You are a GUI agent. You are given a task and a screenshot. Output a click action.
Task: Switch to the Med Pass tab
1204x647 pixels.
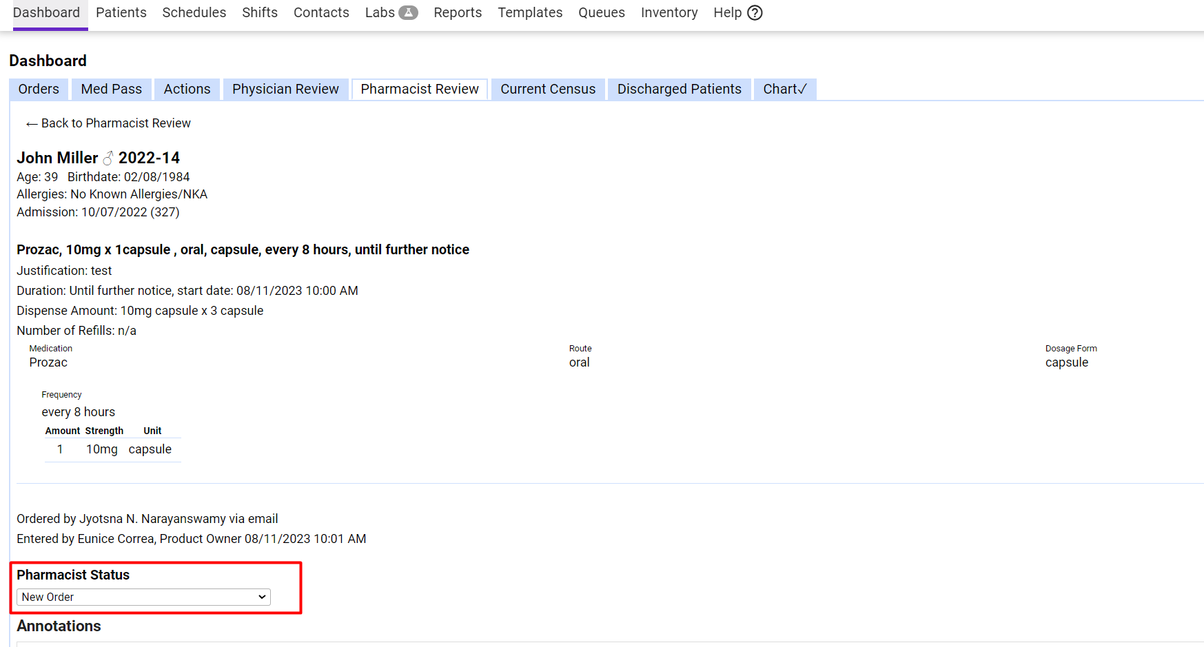click(111, 89)
